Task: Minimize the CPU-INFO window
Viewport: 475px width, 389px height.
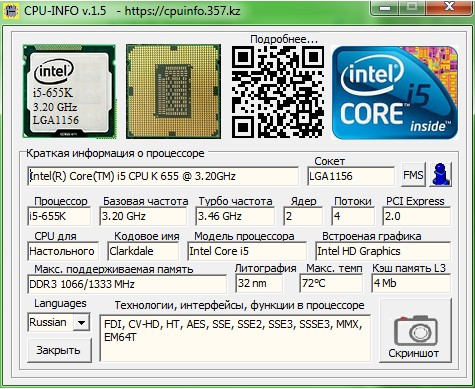Action: click(x=385, y=7)
